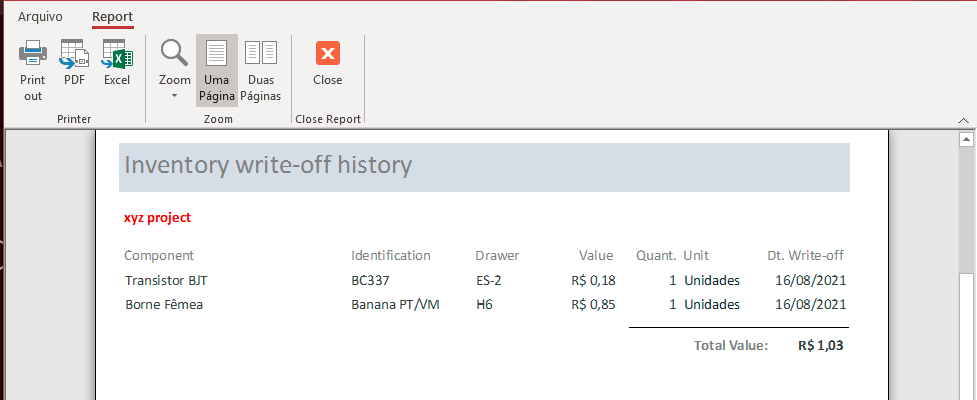Click the Dt. Write-off column header
977x400 pixels.
(x=805, y=255)
